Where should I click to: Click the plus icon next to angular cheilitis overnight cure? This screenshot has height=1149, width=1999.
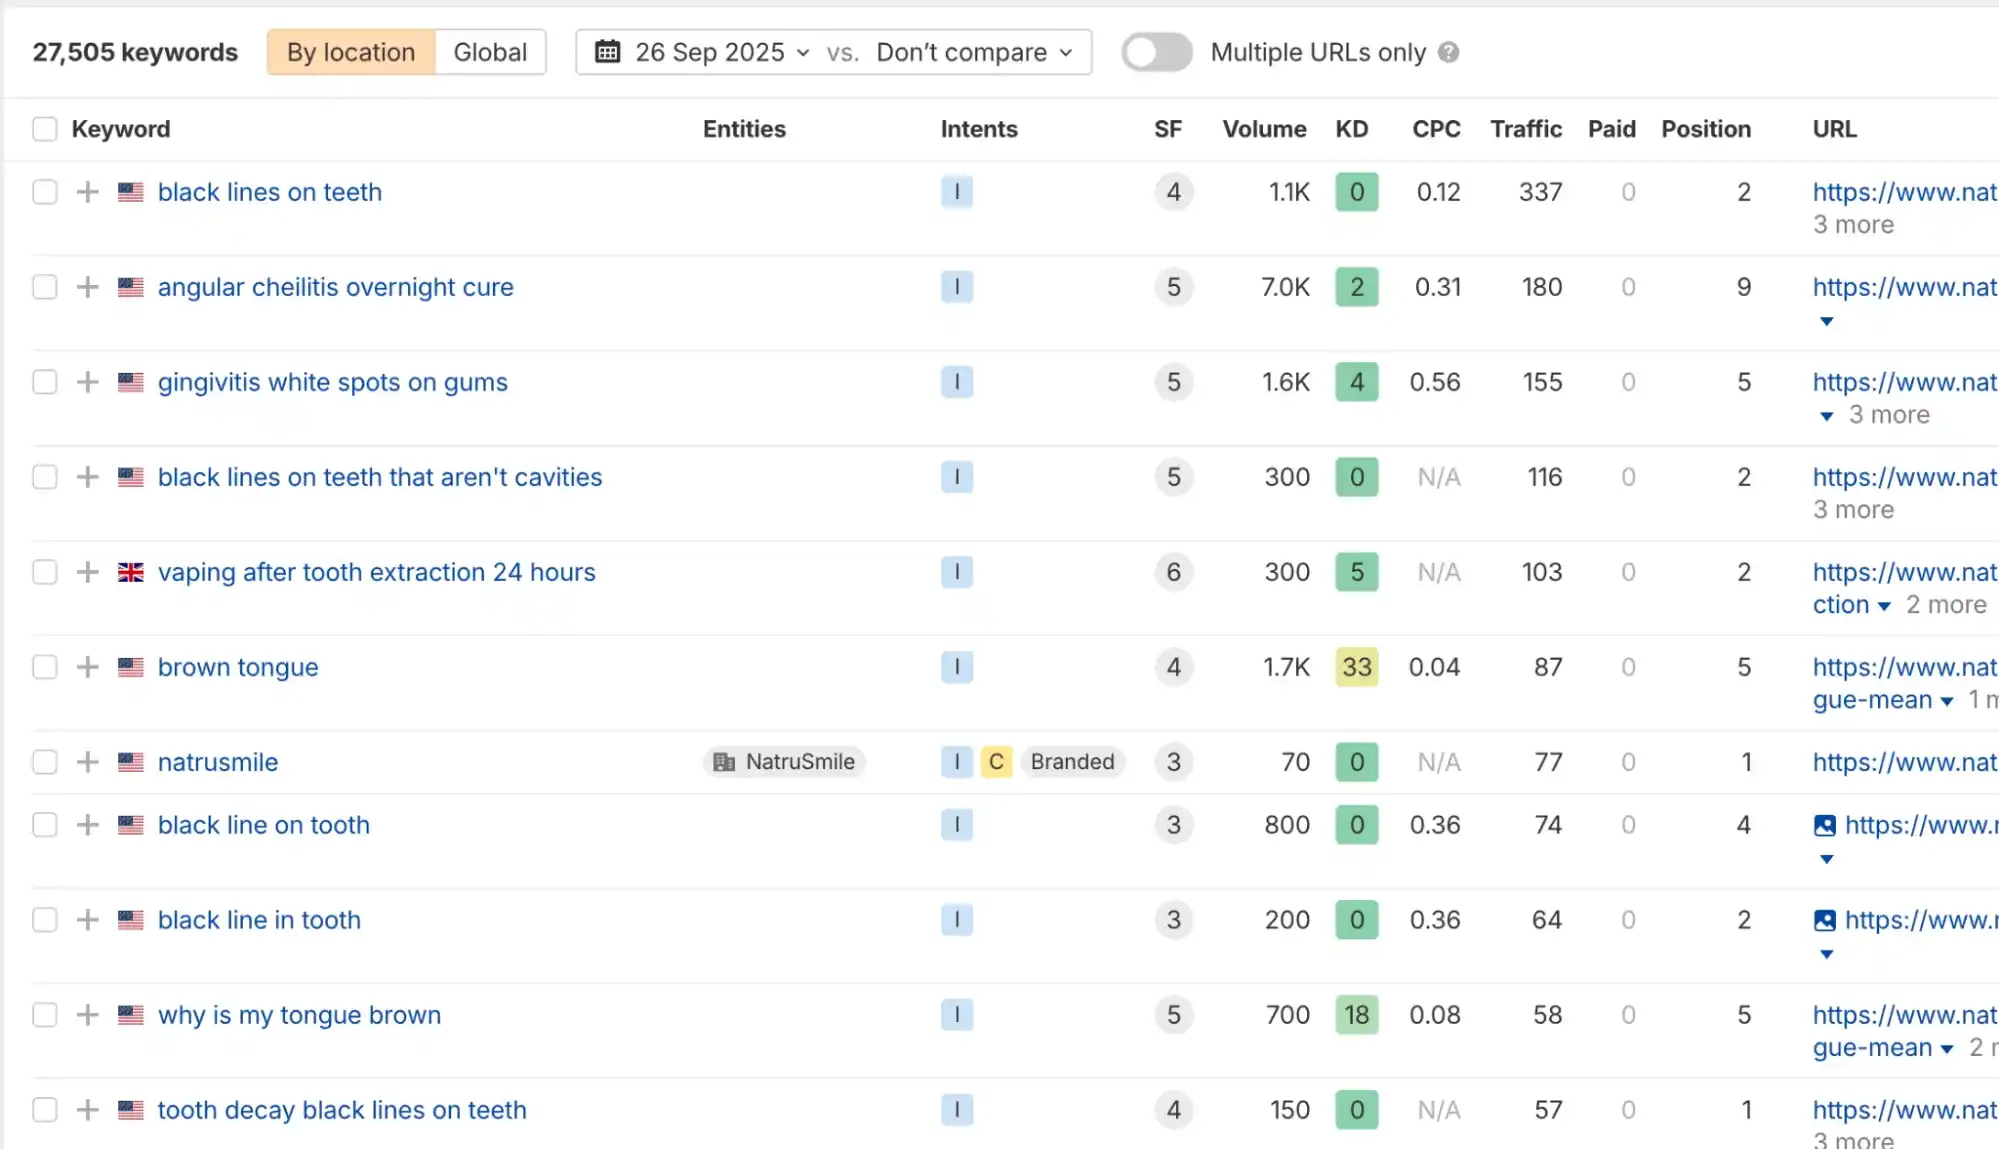click(88, 287)
